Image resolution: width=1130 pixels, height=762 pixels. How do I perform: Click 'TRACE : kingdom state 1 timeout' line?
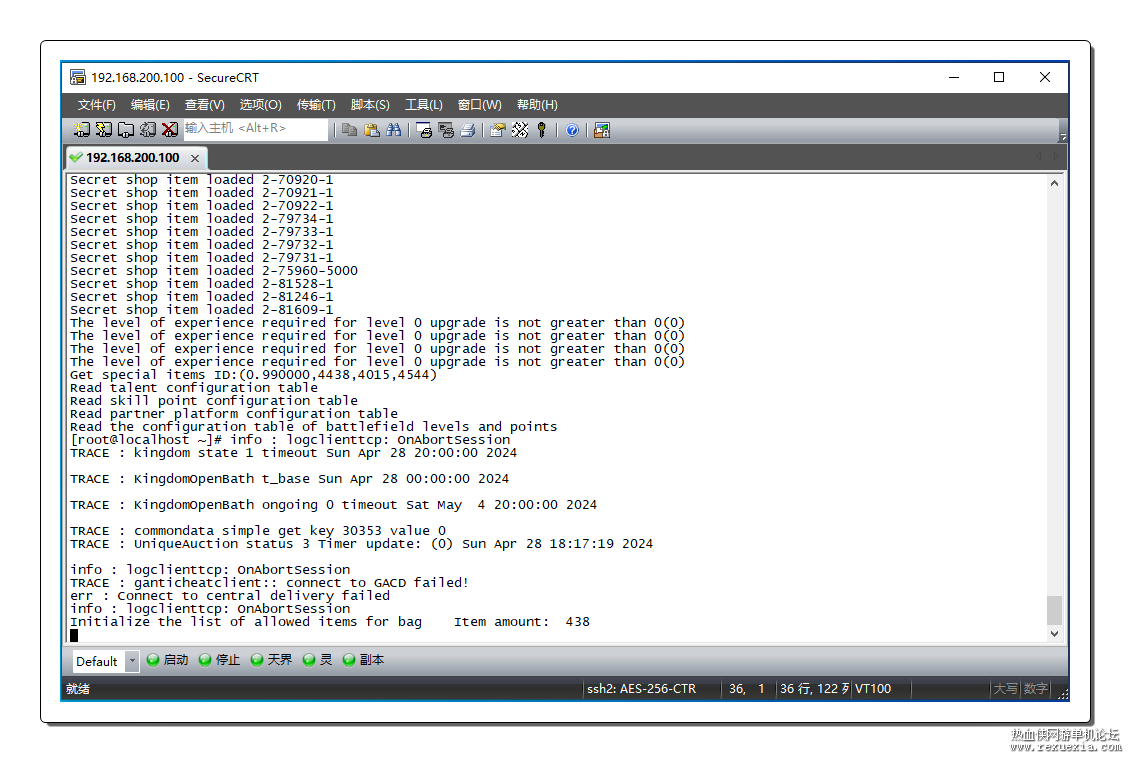coord(293,453)
